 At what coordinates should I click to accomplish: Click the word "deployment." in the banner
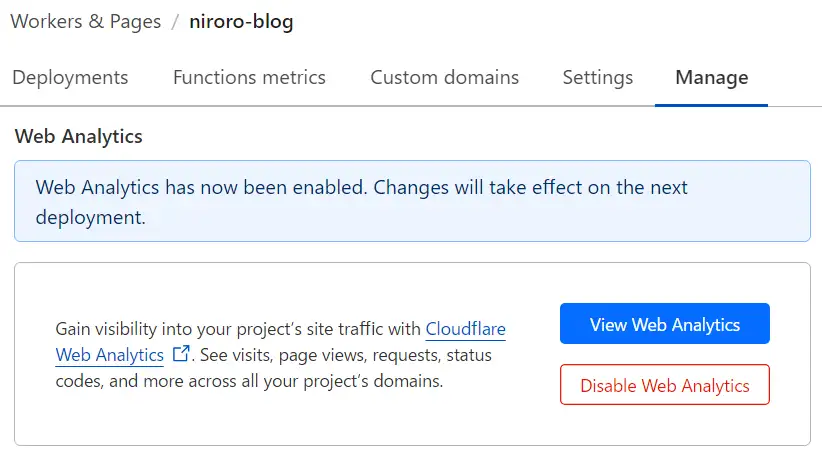[x=91, y=217]
